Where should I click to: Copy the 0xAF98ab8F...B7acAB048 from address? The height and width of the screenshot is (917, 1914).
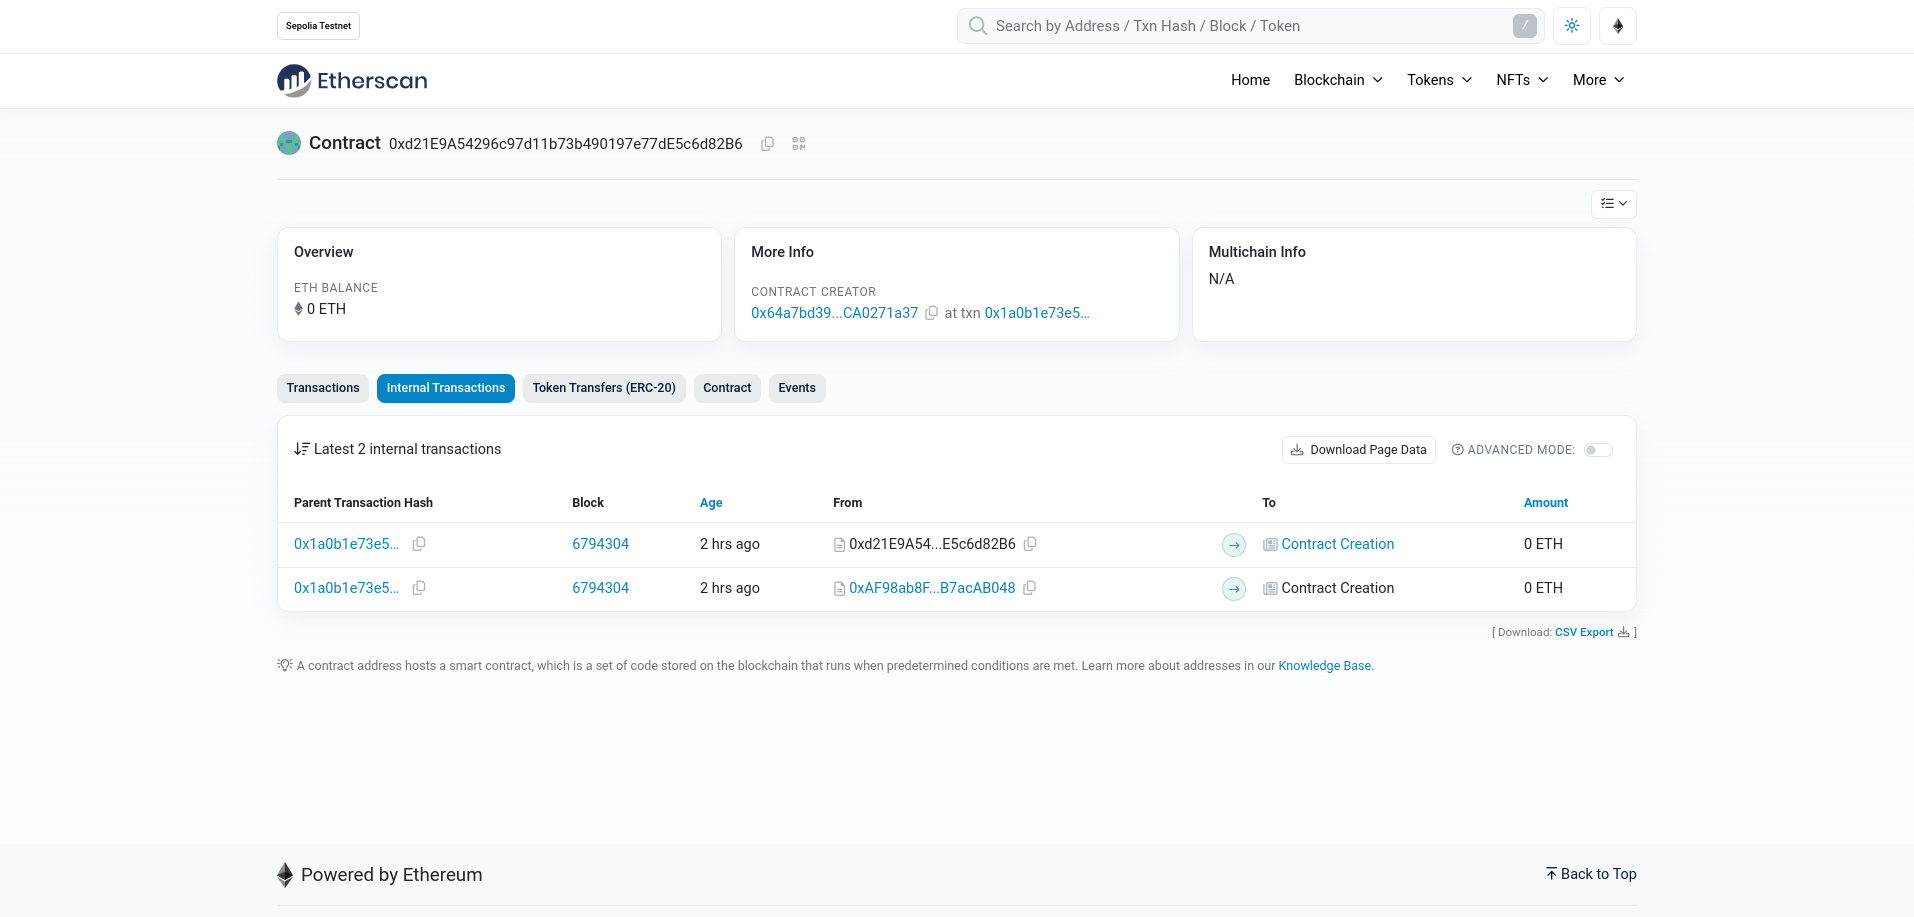pyautogui.click(x=1030, y=588)
